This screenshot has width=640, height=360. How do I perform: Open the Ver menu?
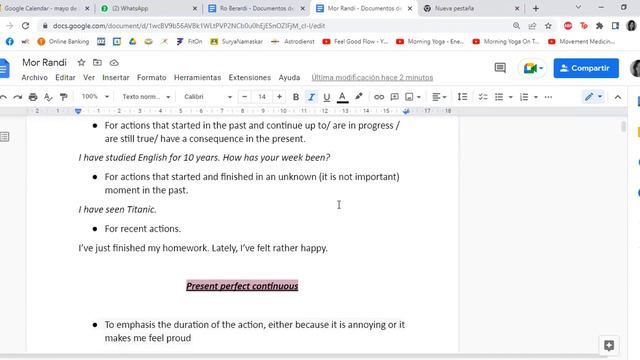click(89, 78)
